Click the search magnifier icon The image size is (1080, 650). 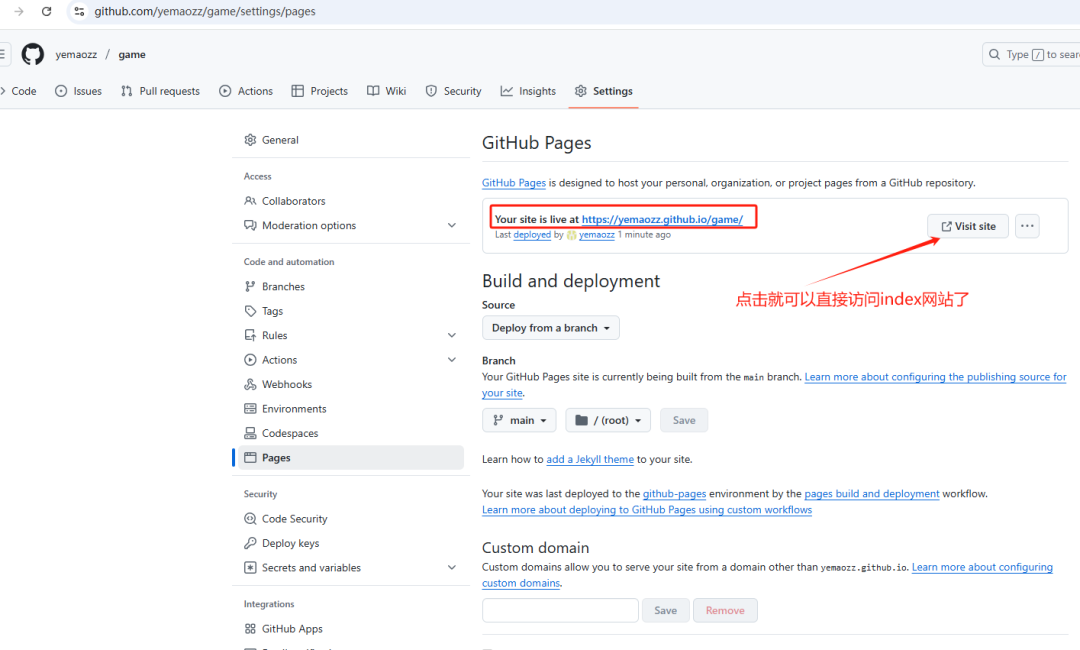pyautogui.click(x=994, y=54)
